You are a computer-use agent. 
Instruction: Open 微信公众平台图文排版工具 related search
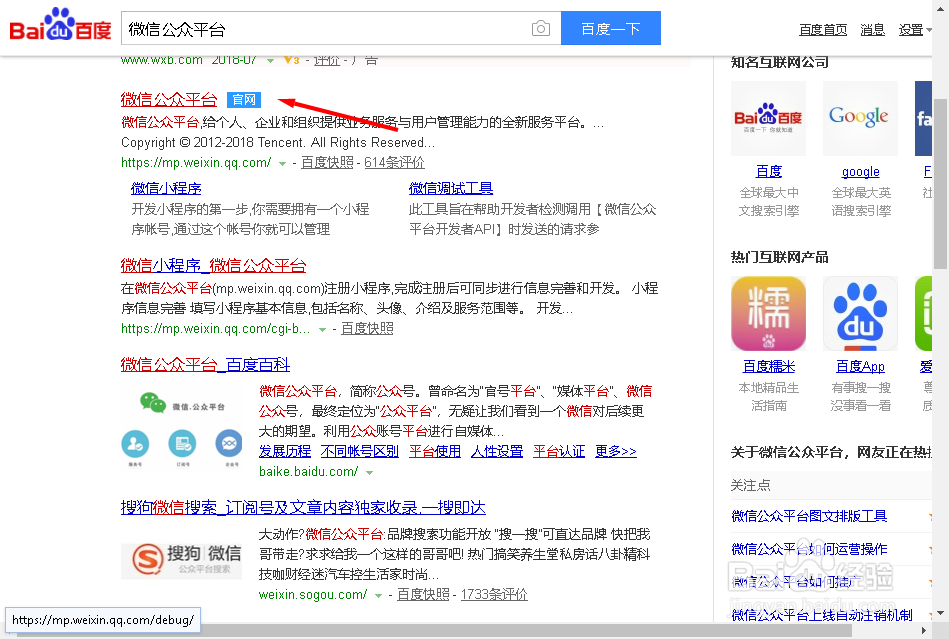tap(809, 516)
